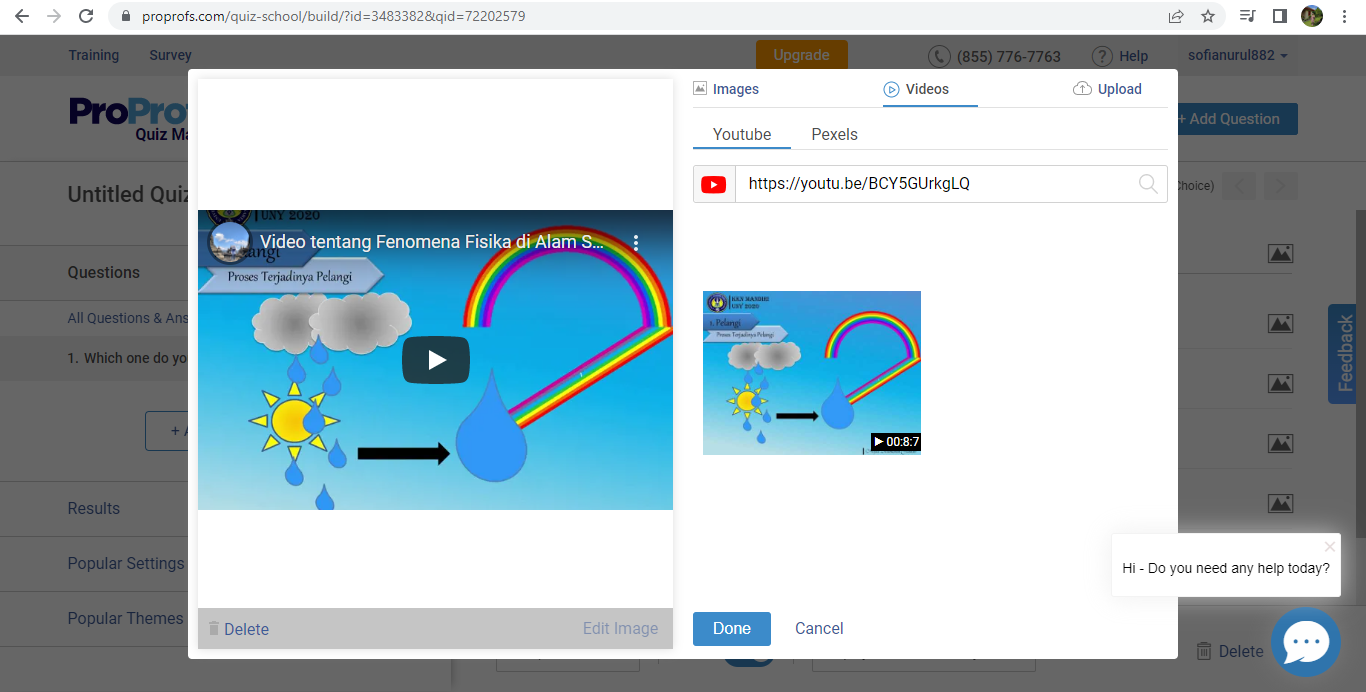1366x692 pixels.
Task: Play the rainbow video preview
Action: pos(435,360)
